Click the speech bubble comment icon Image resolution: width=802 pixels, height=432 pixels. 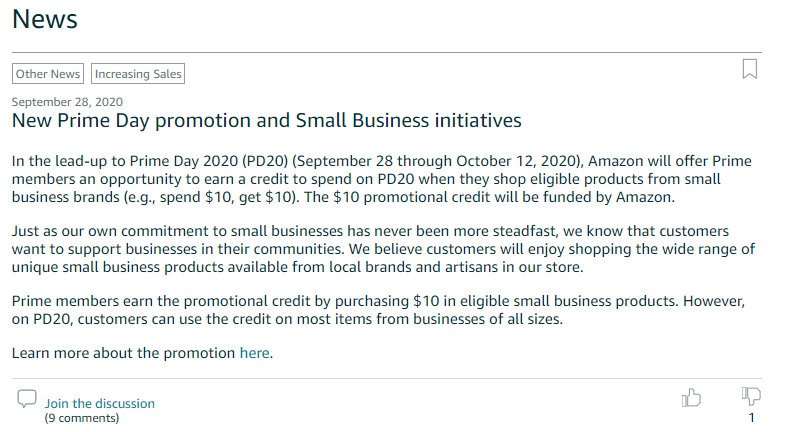pos(27,398)
